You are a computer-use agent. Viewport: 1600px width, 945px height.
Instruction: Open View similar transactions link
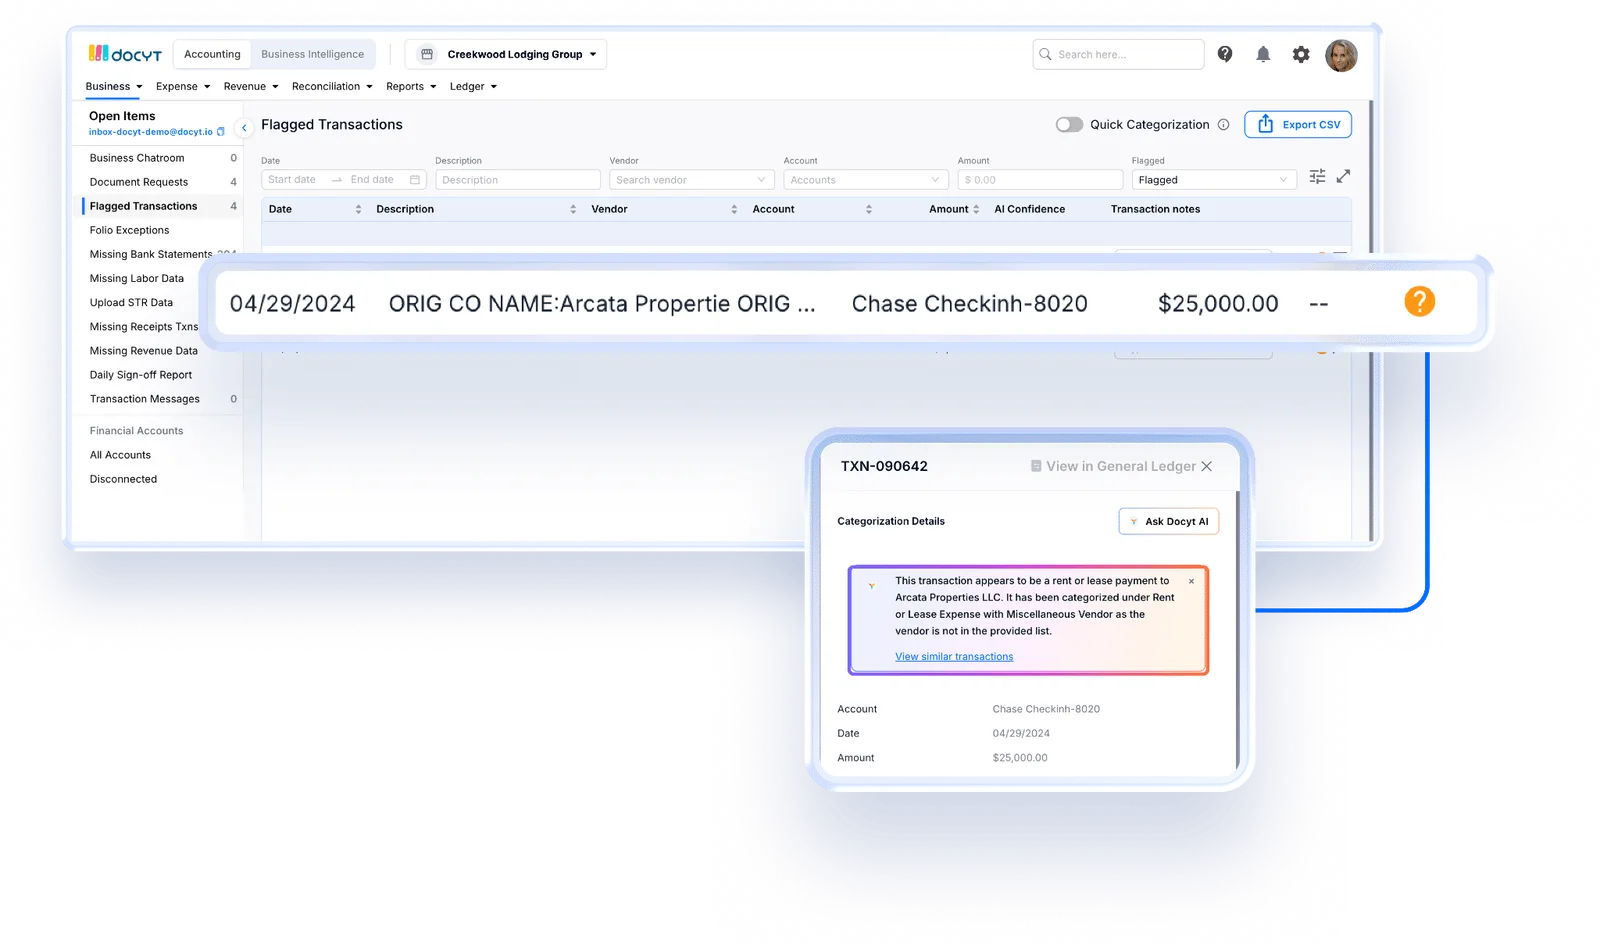954,657
